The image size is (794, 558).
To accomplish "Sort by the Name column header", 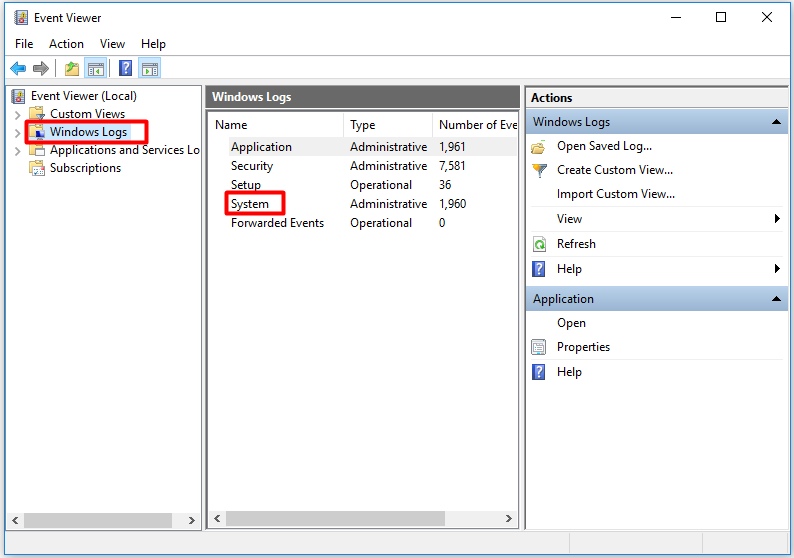I will (x=277, y=125).
